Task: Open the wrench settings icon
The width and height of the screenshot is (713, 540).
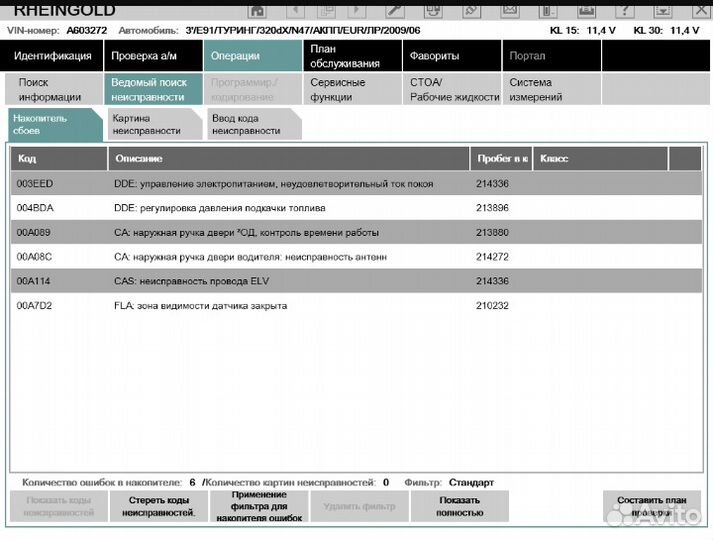Action: coord(395,9)
